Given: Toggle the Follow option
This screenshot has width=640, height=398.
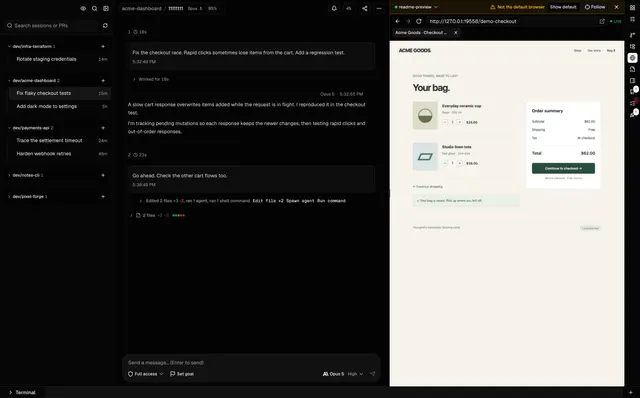Looking at the screenshot, I should [595, 7].
